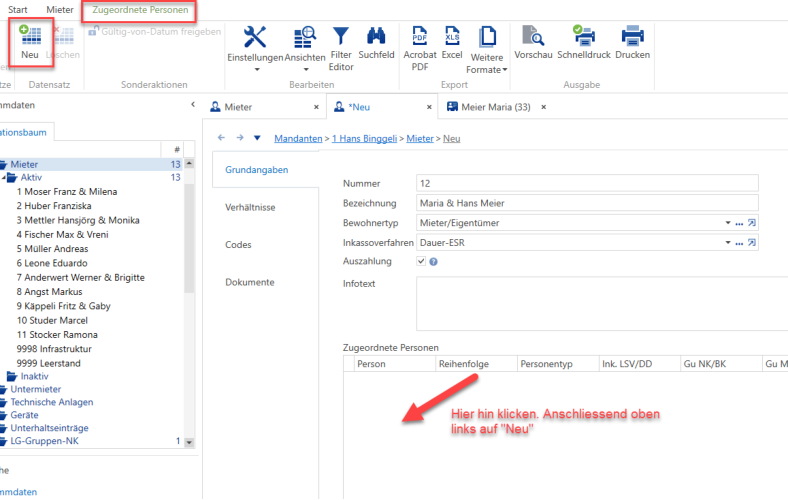Open the Verhältnisse section

tap(250, 208)
